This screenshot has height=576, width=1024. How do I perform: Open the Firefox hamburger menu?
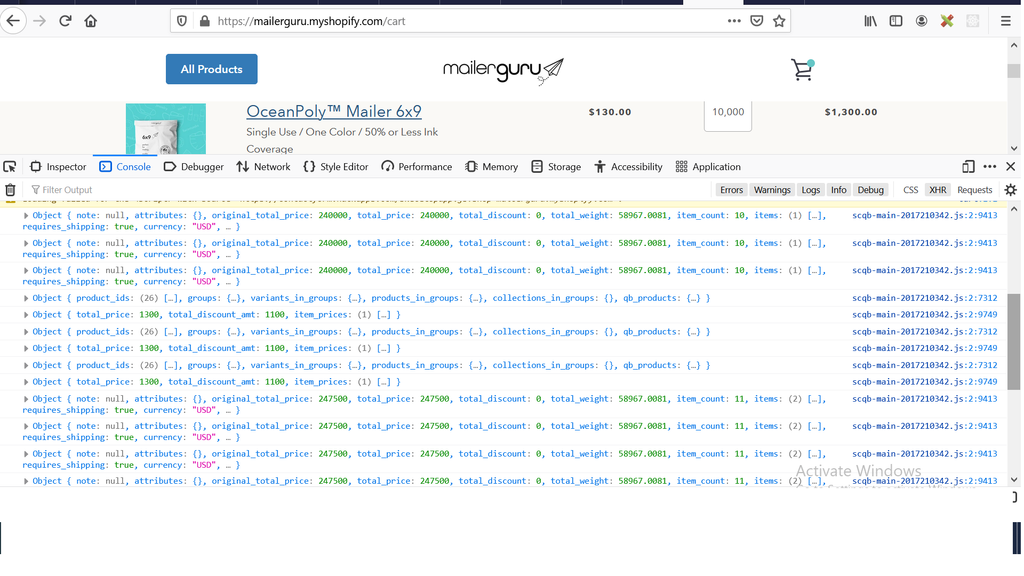[x=1006, y=21]
